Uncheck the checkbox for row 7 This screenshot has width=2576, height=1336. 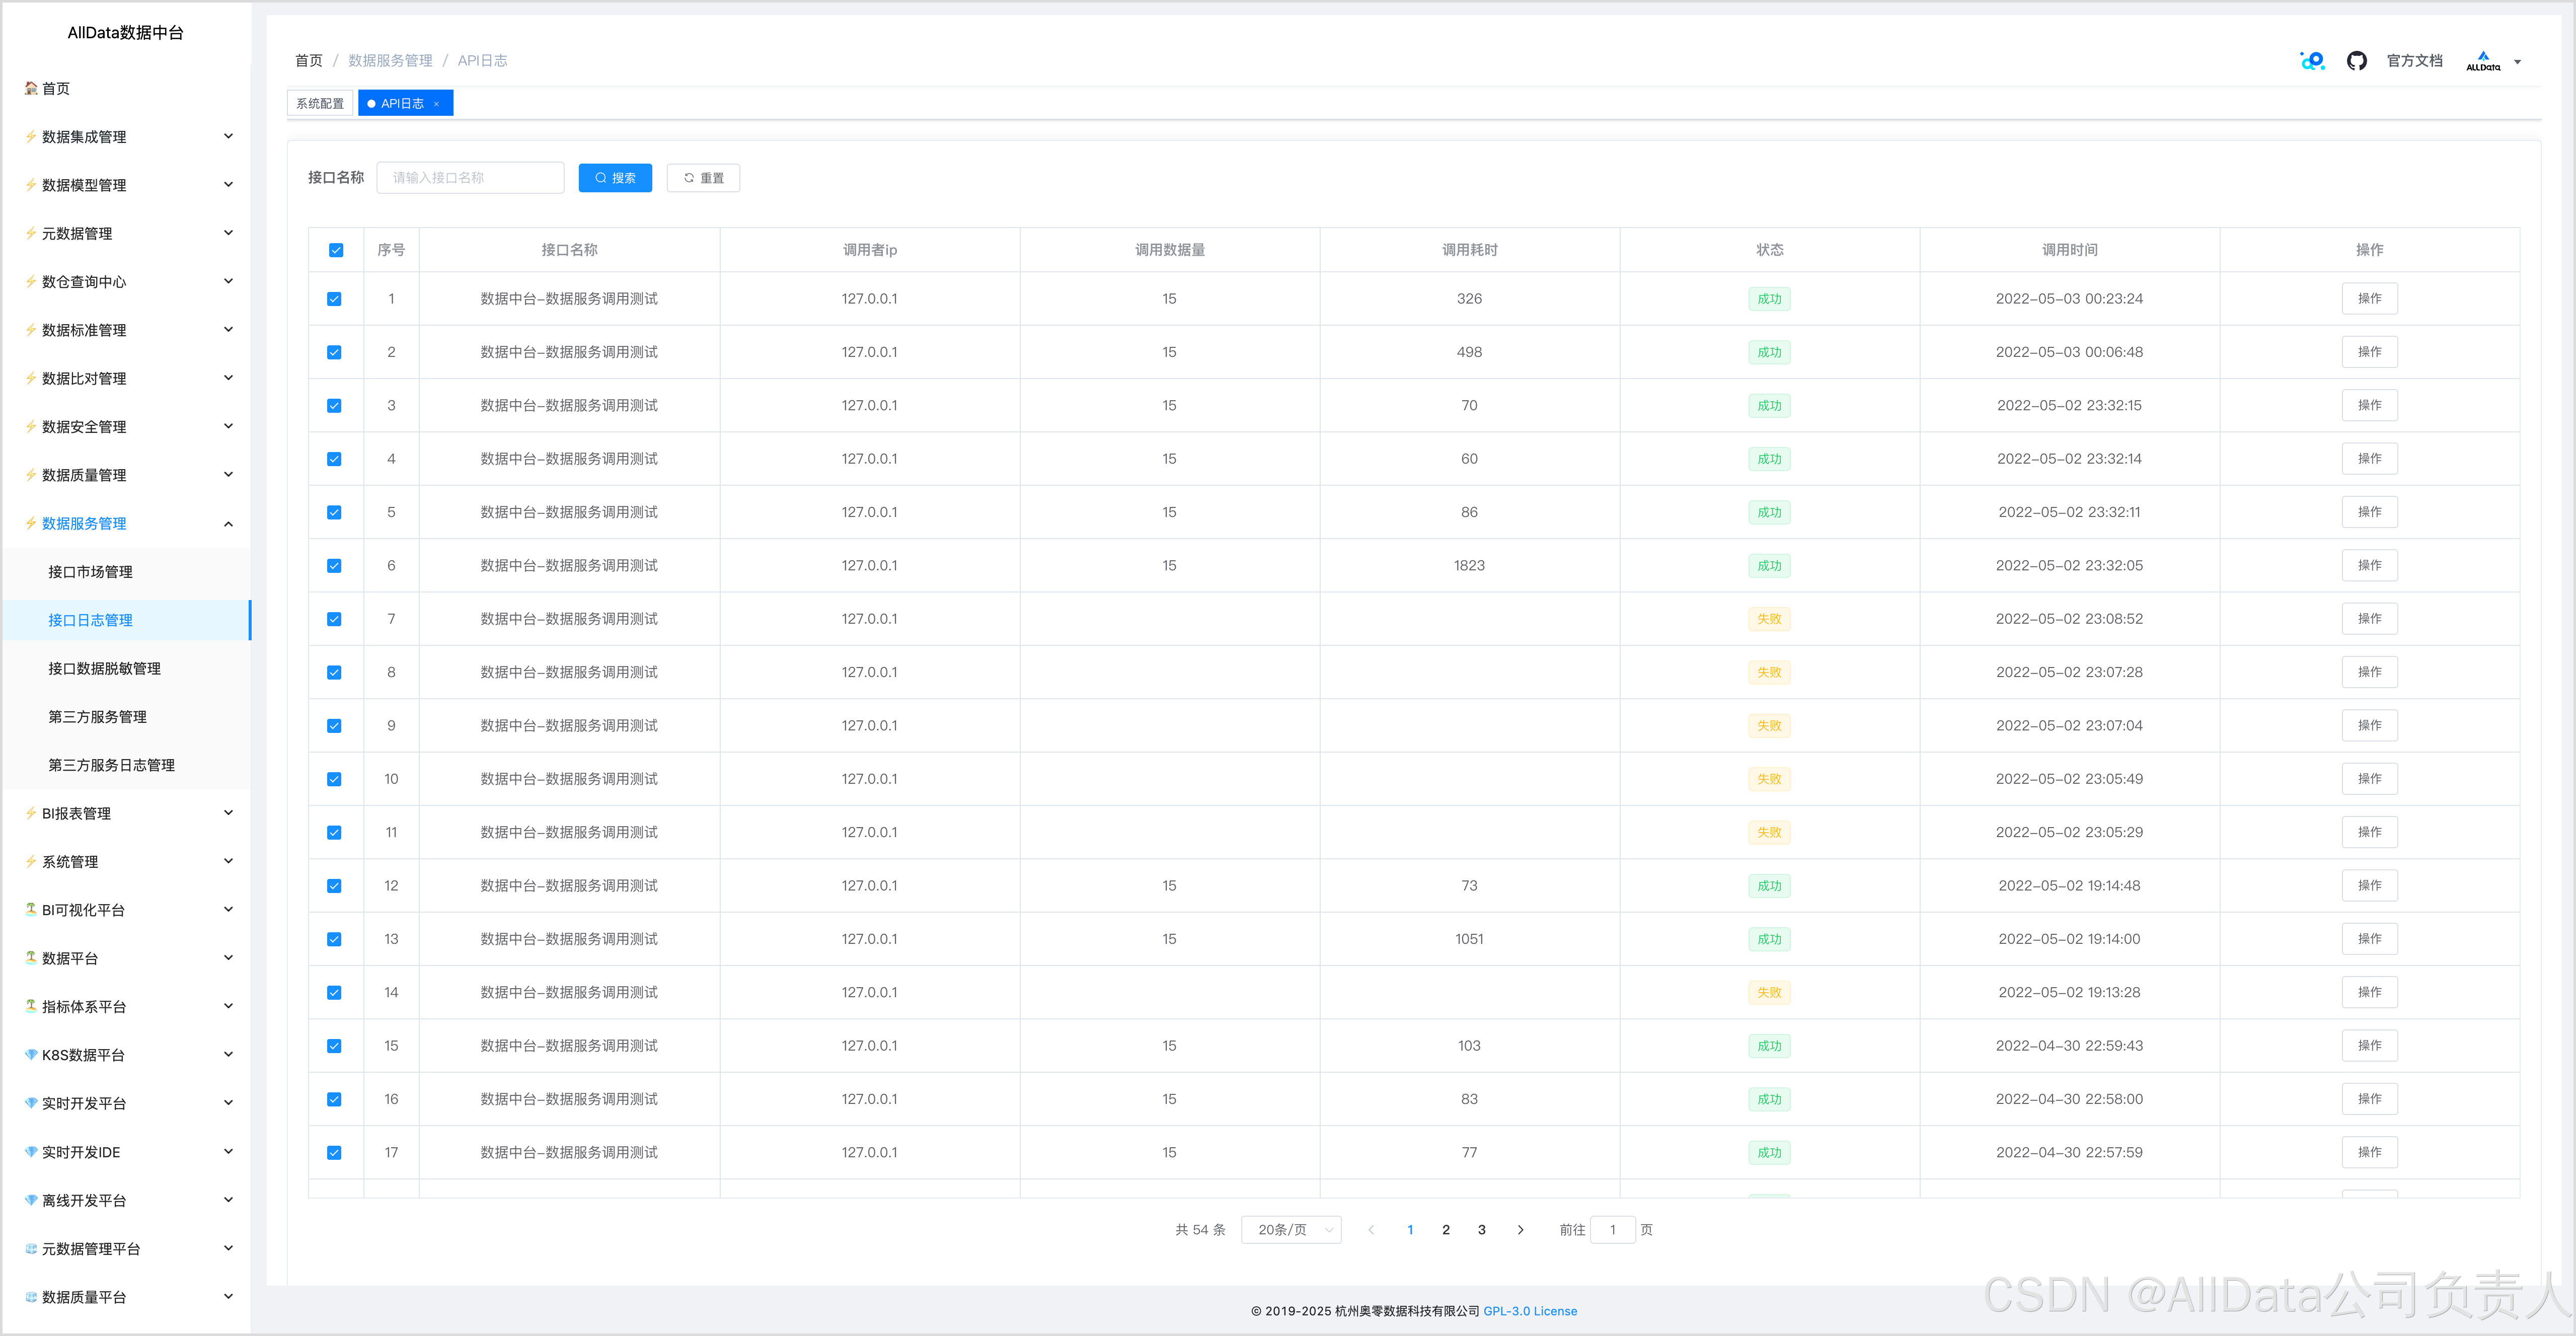click(x=334, y=619)
